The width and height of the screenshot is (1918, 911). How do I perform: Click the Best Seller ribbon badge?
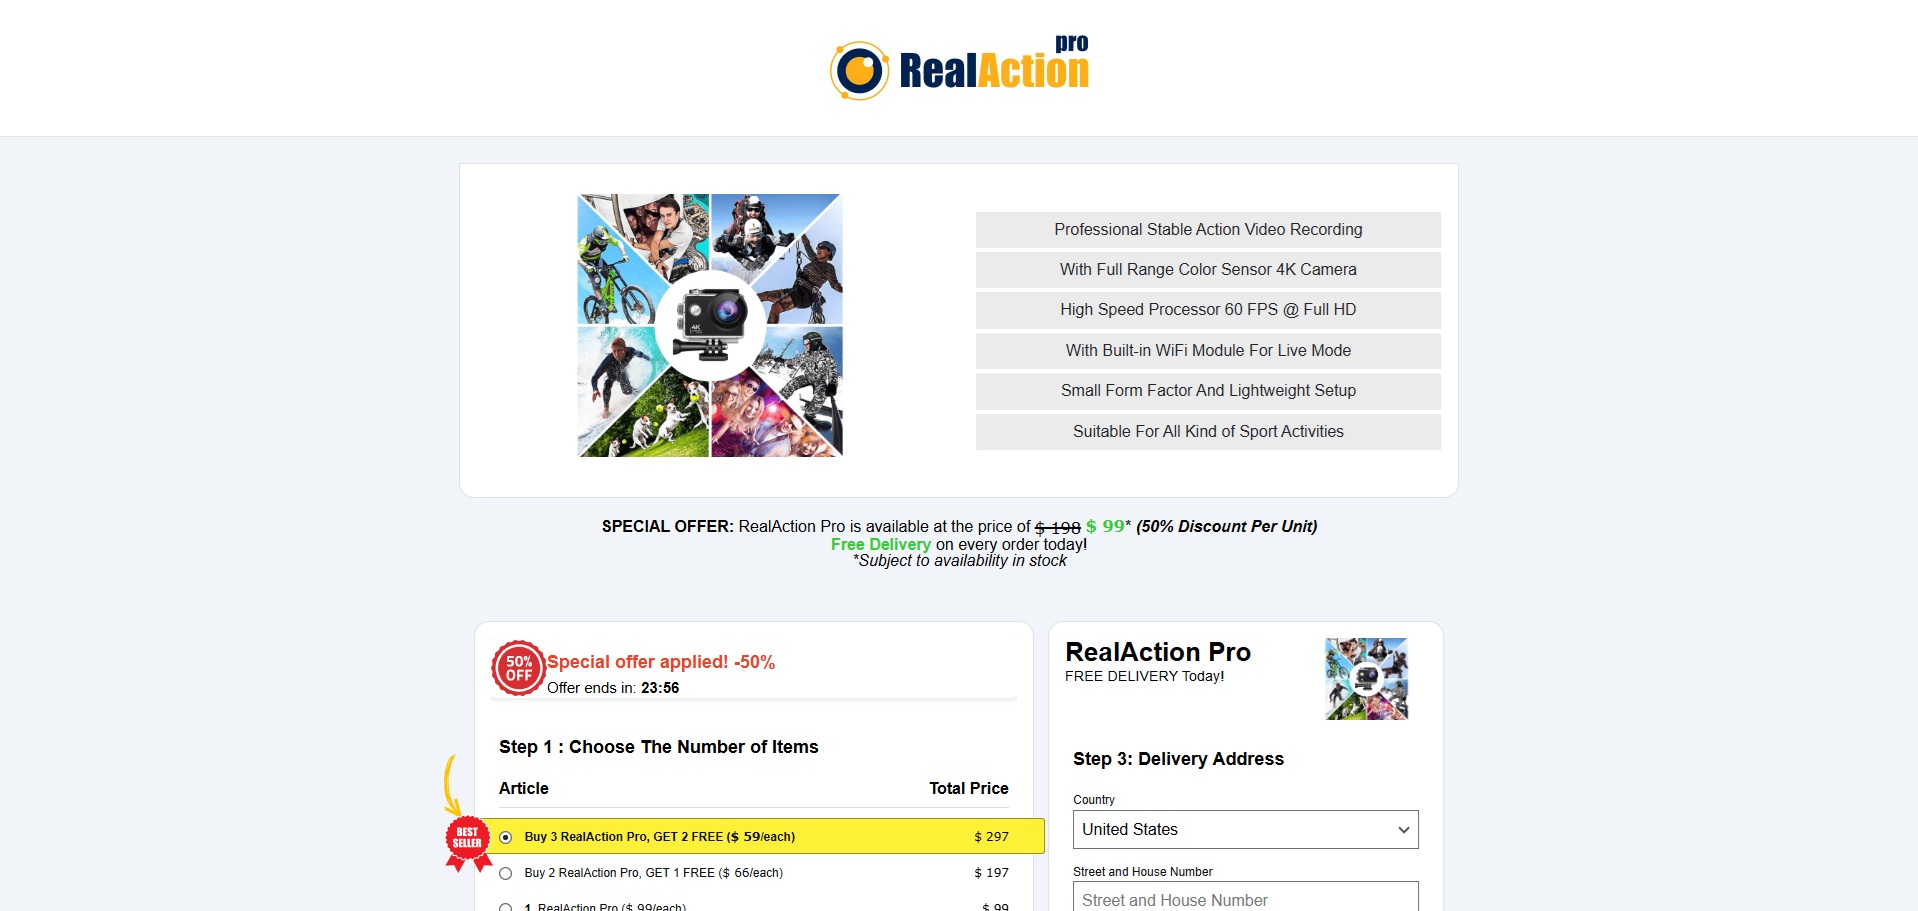467,840
